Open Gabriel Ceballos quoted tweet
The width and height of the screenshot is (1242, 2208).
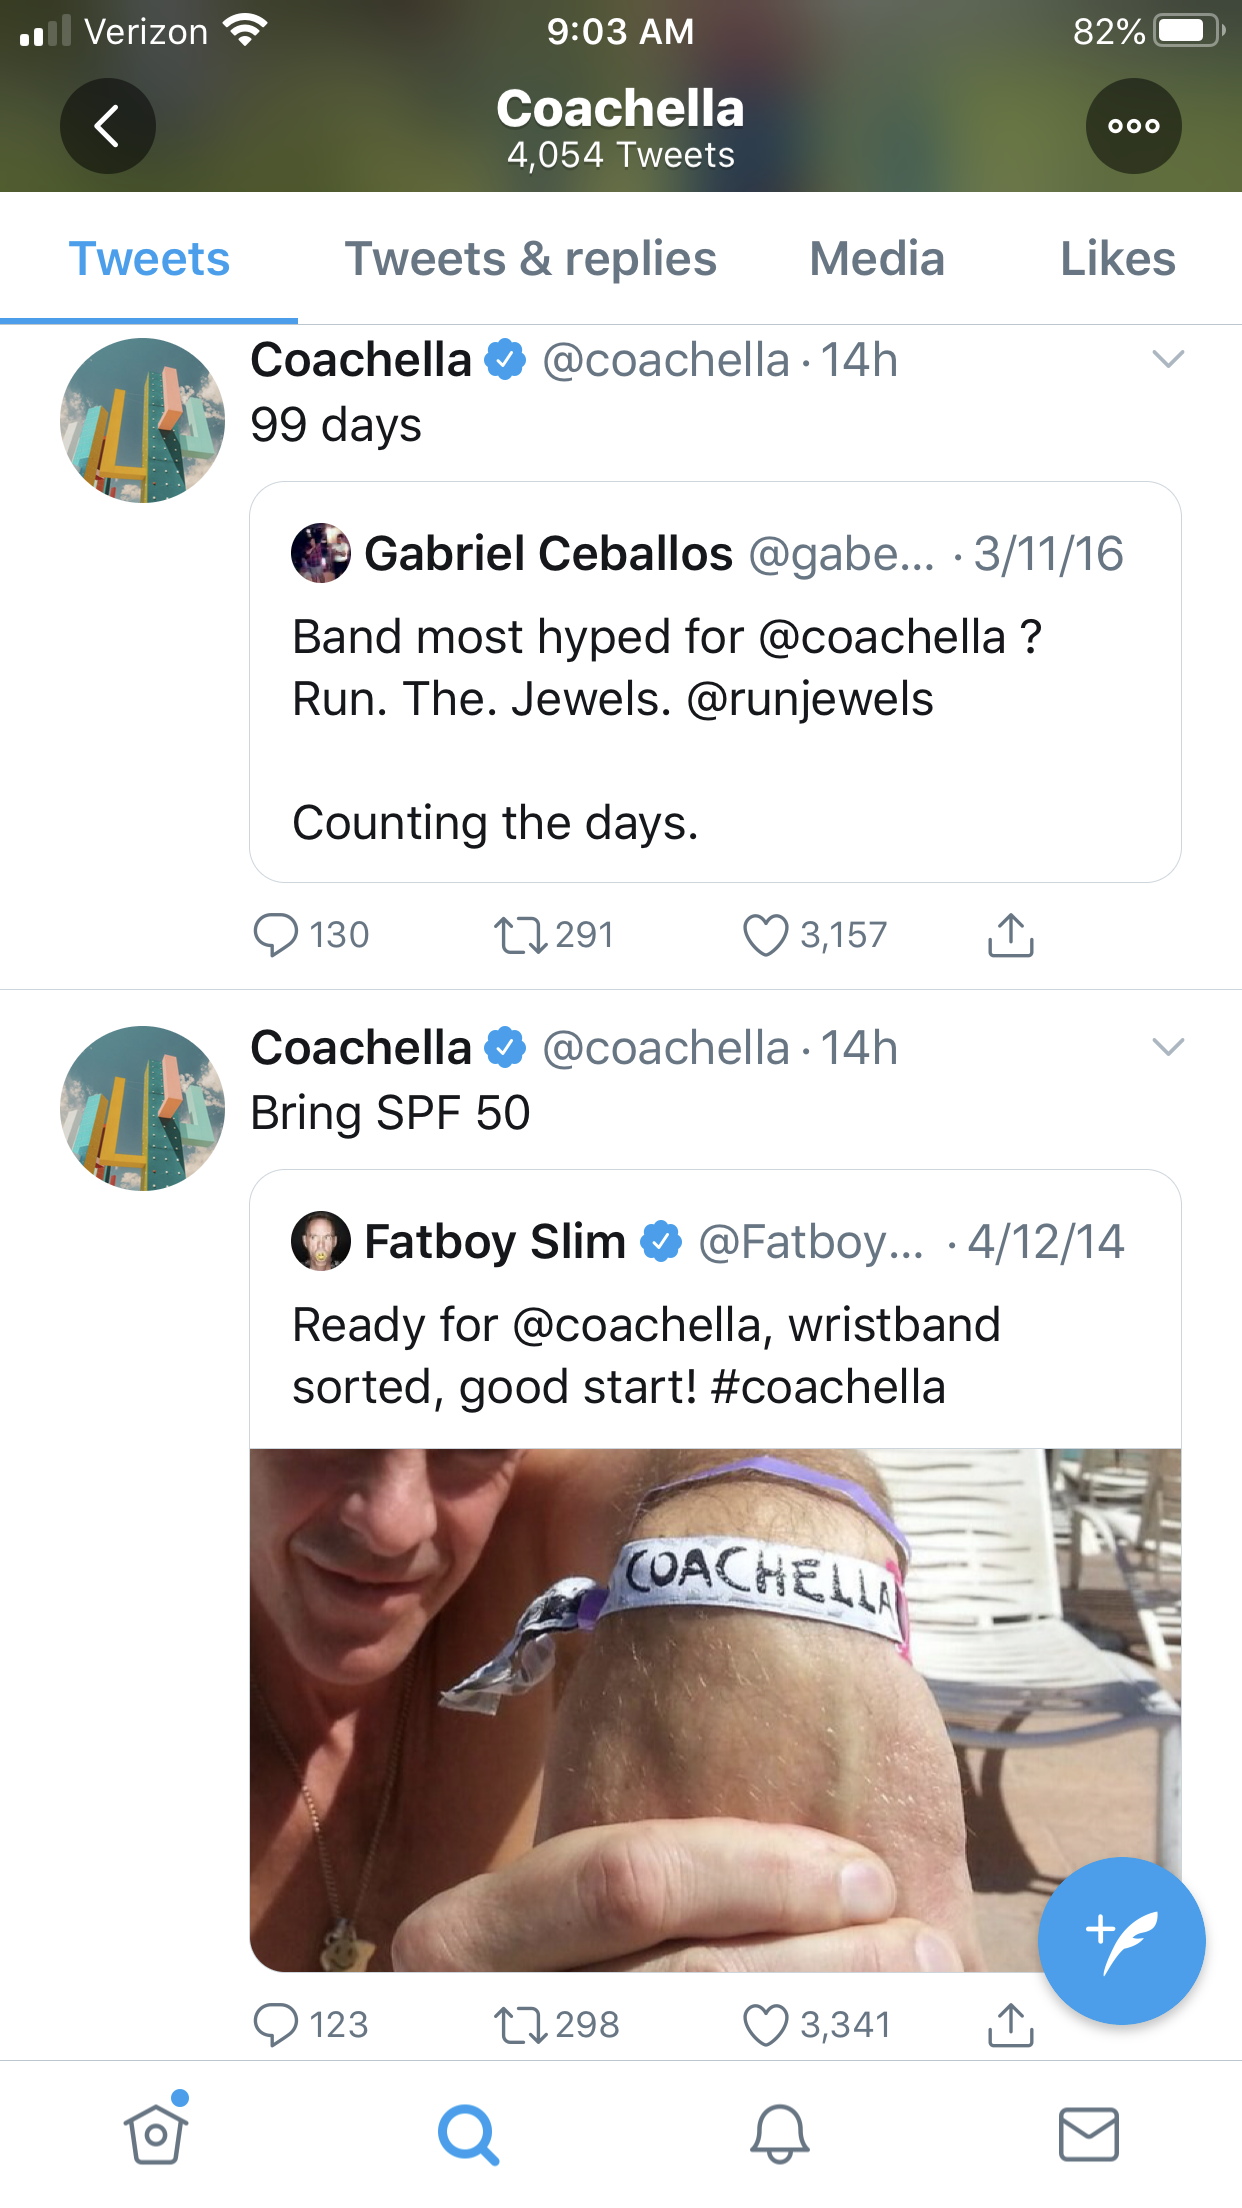coord(714,700)
